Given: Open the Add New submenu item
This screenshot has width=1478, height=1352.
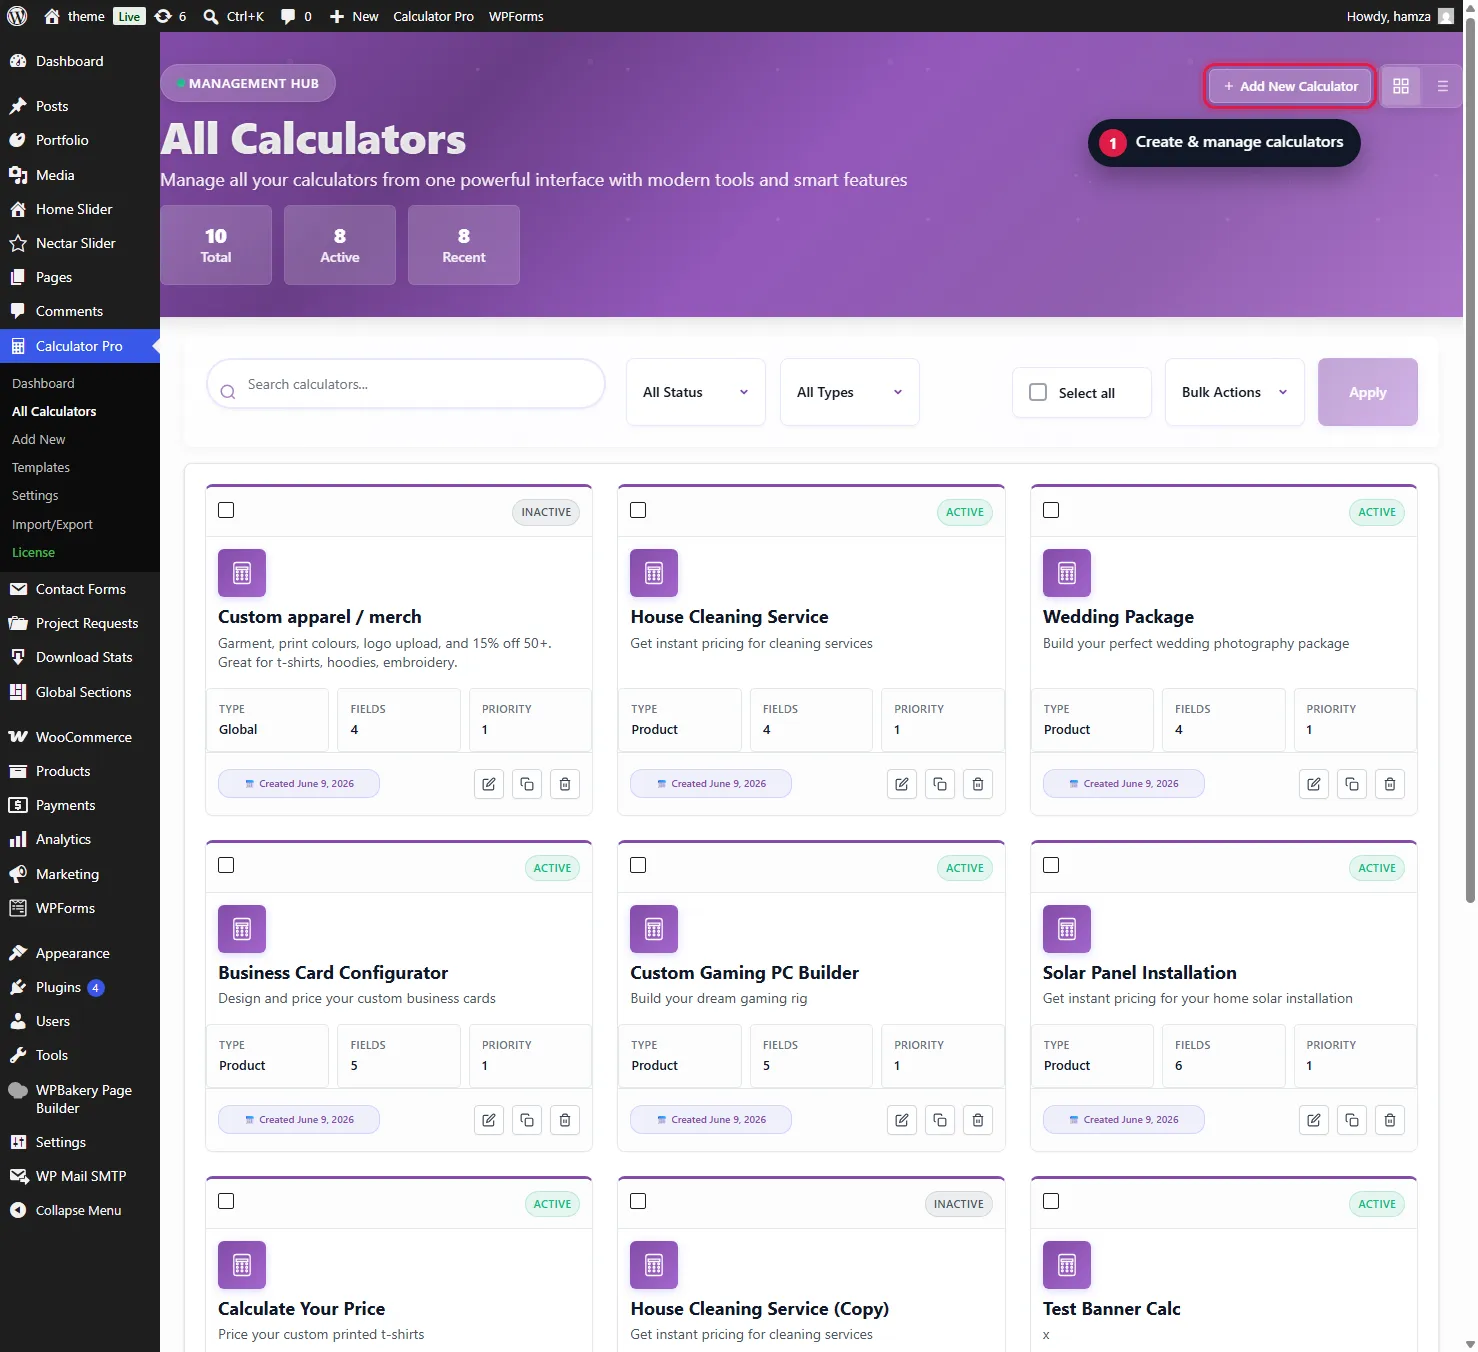Looking at the screenshot, I should [39, 439].
